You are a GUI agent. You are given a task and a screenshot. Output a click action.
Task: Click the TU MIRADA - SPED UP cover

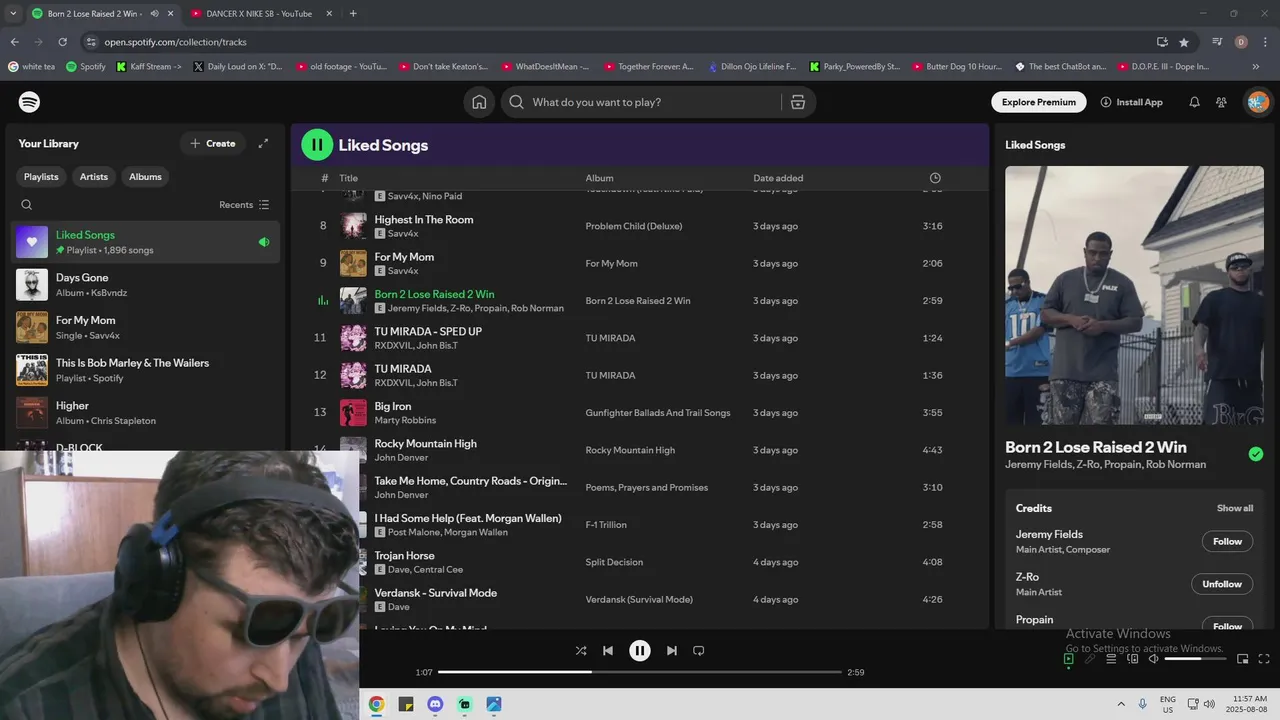[x=353, y=338]
